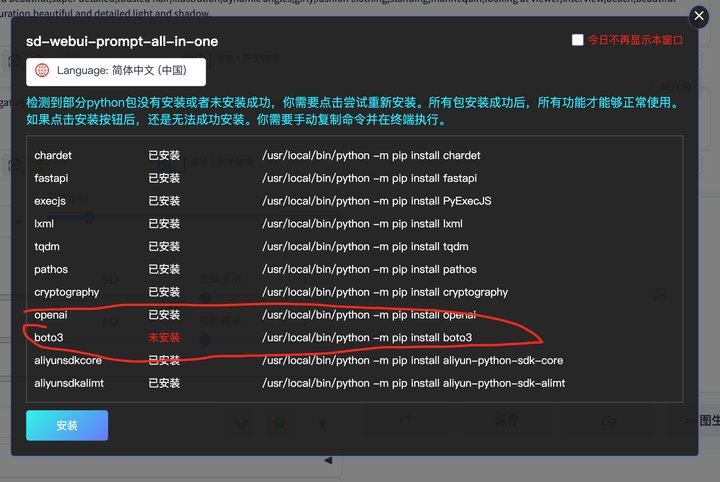
Task: Click the fastapi package name
Action: 51,178
